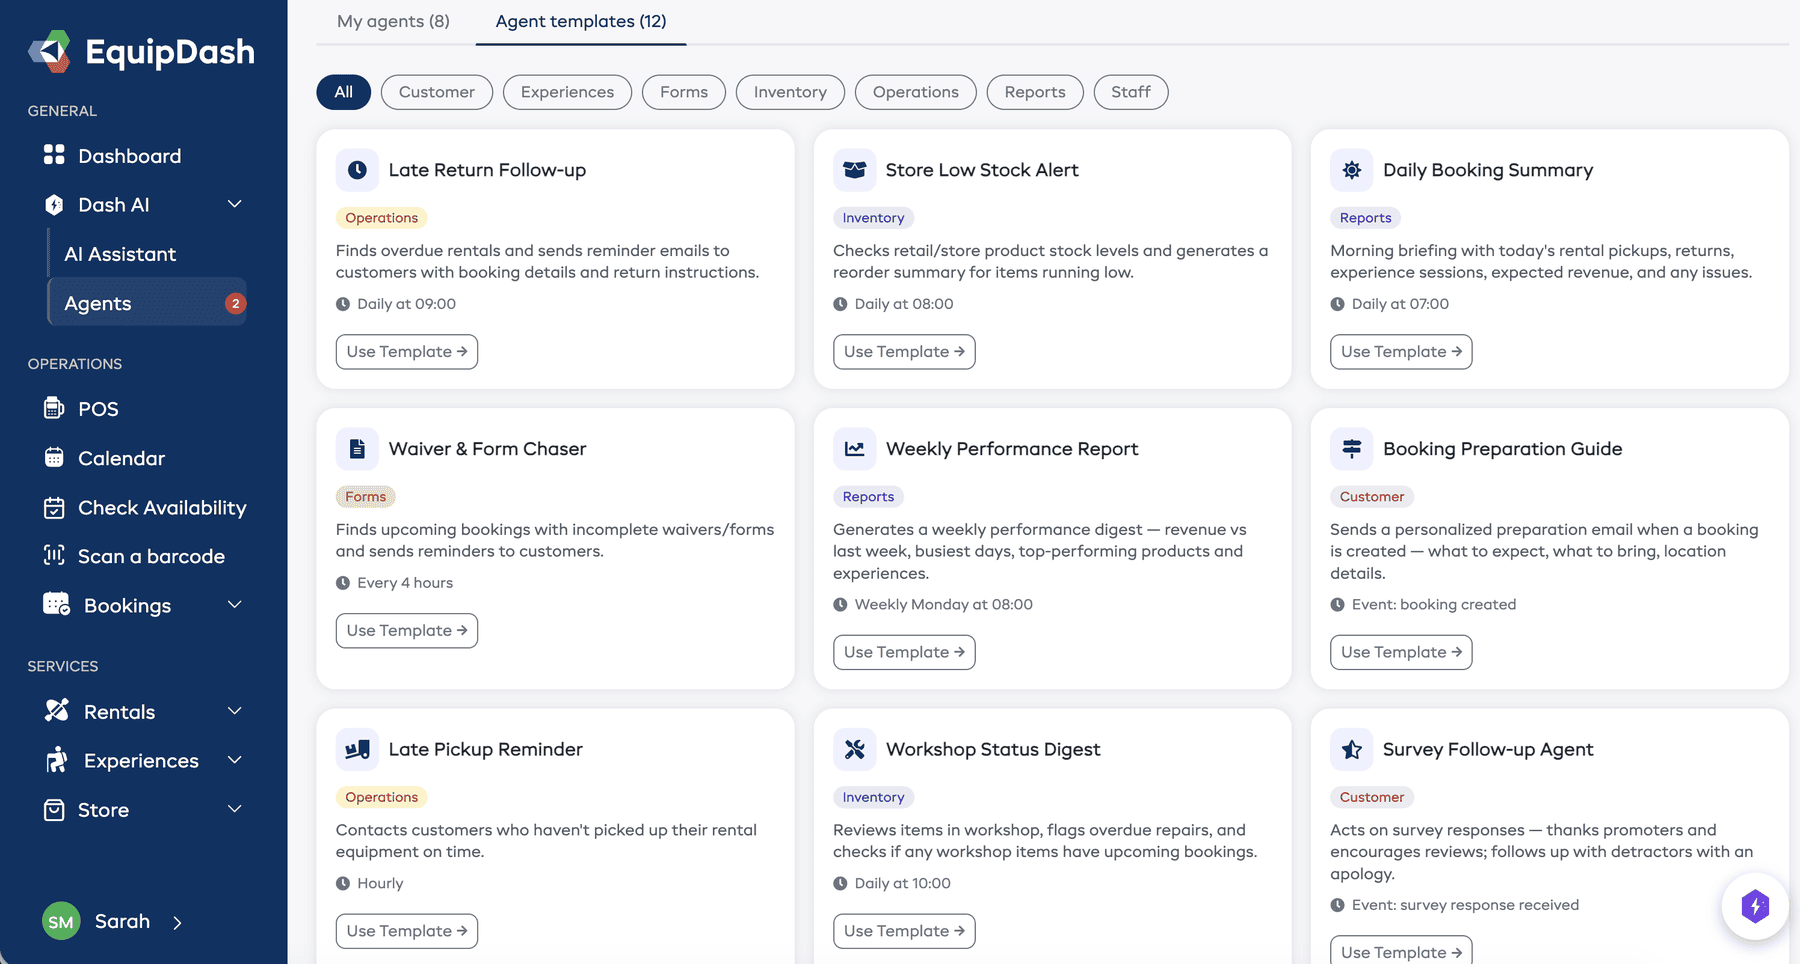Viewport: 1800px width, 964px height.
Task: Click the EquipDash logo icon
Action: click(50, 51)
